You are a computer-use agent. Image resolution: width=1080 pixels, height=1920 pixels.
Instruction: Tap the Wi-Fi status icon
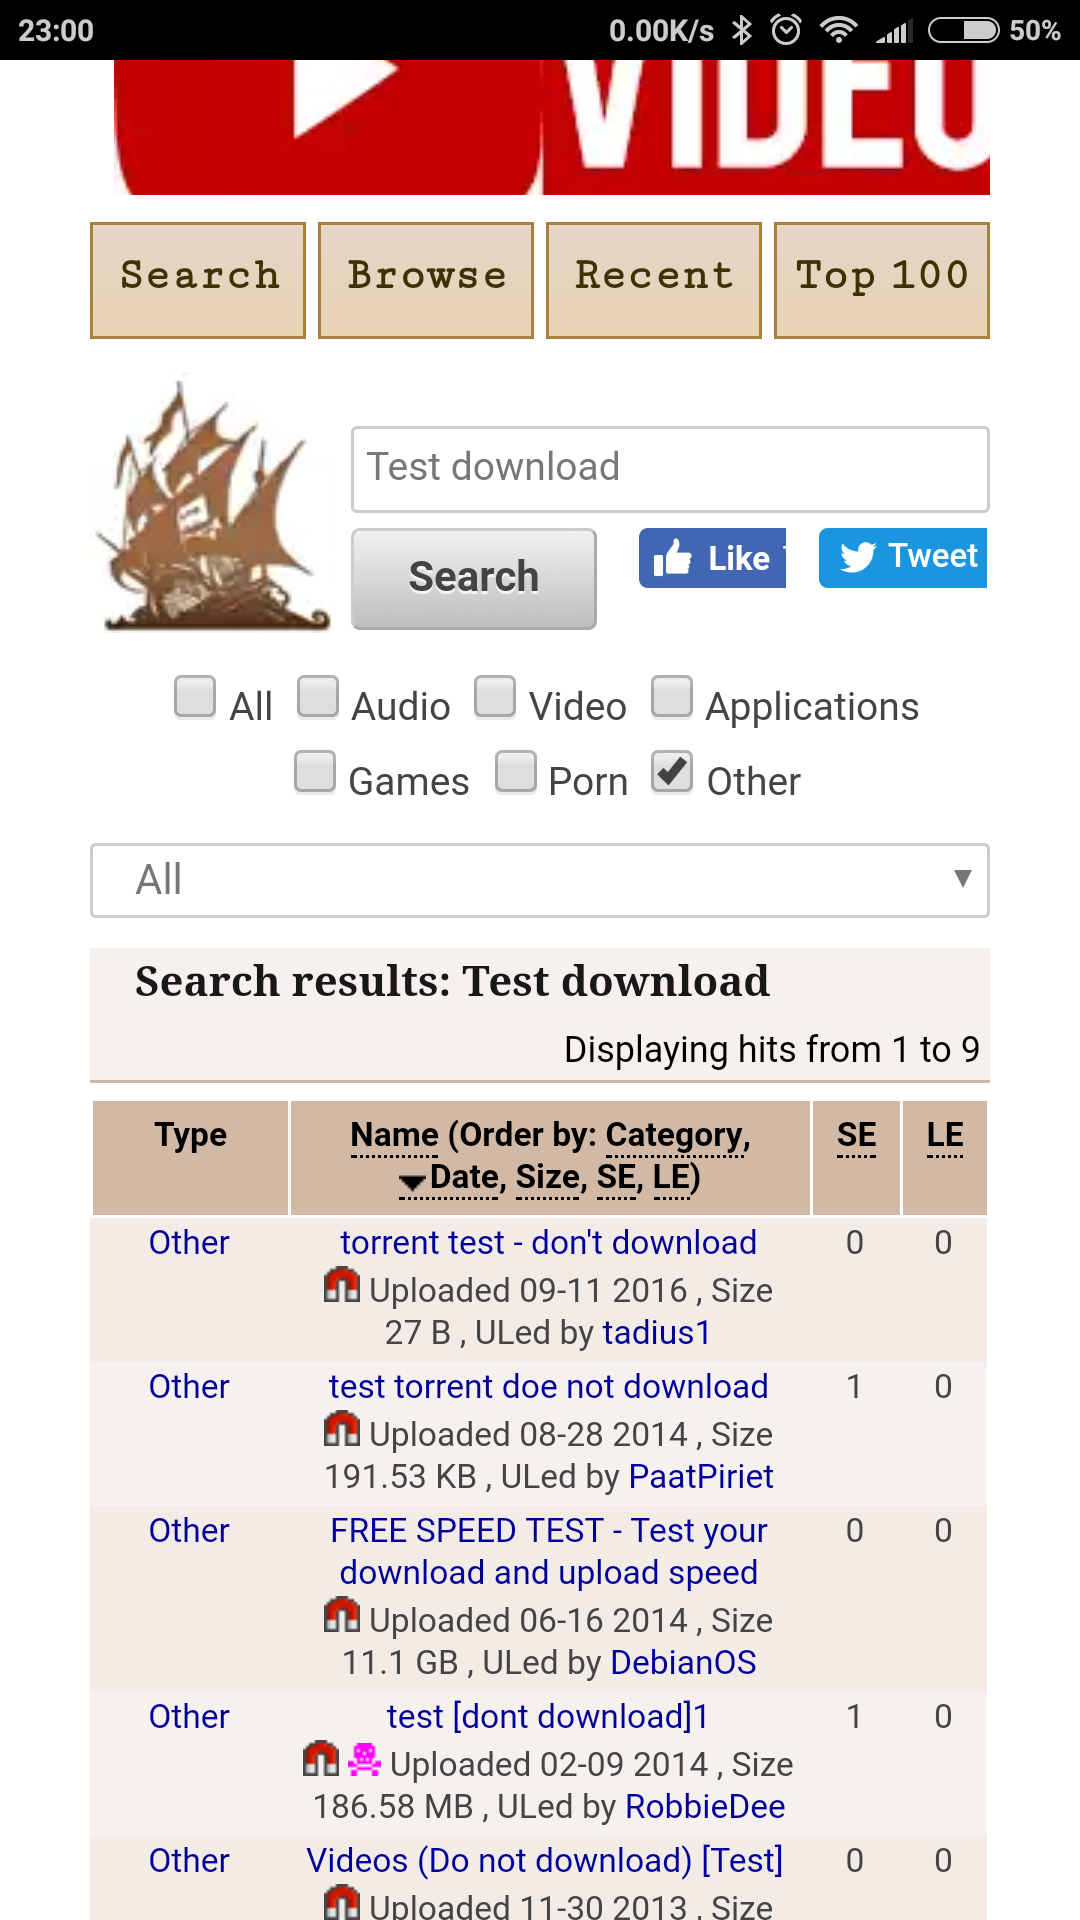838,30
